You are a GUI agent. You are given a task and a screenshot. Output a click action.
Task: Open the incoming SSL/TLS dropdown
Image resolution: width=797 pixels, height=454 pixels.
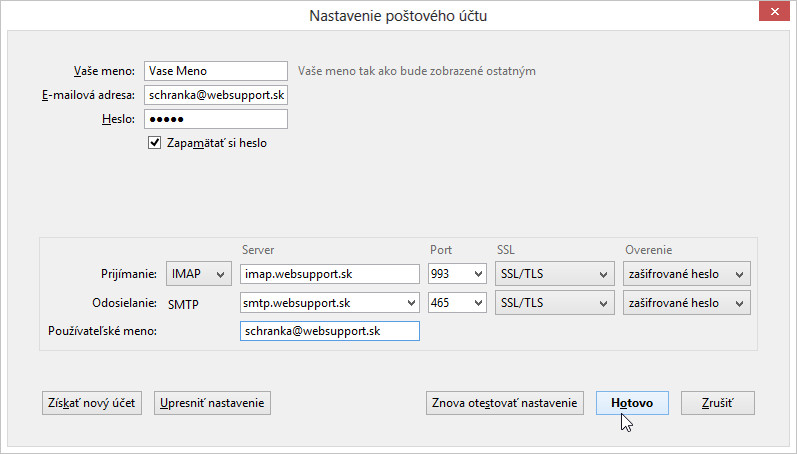click(x=555, y=274)
